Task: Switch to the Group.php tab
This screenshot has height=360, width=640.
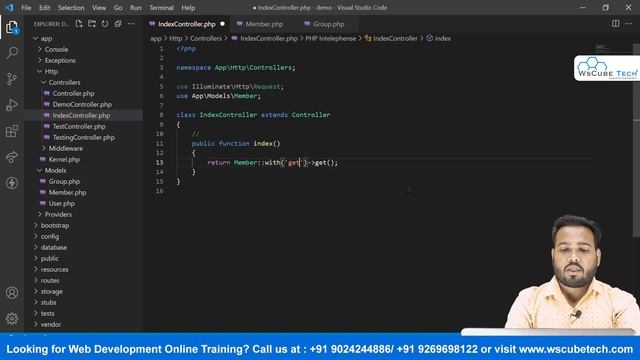Action: click(329, 24)
